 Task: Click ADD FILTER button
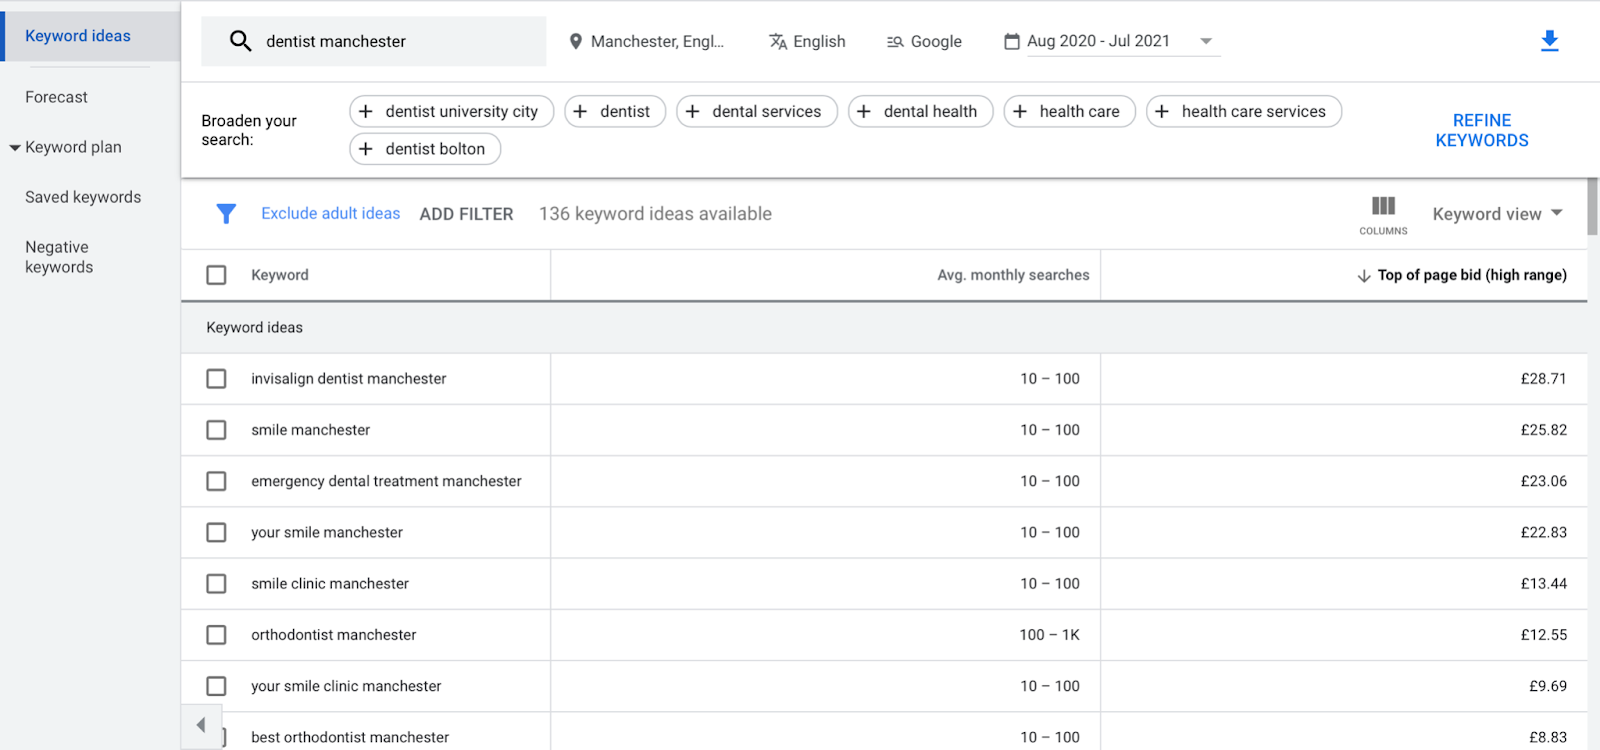point(466,214)
